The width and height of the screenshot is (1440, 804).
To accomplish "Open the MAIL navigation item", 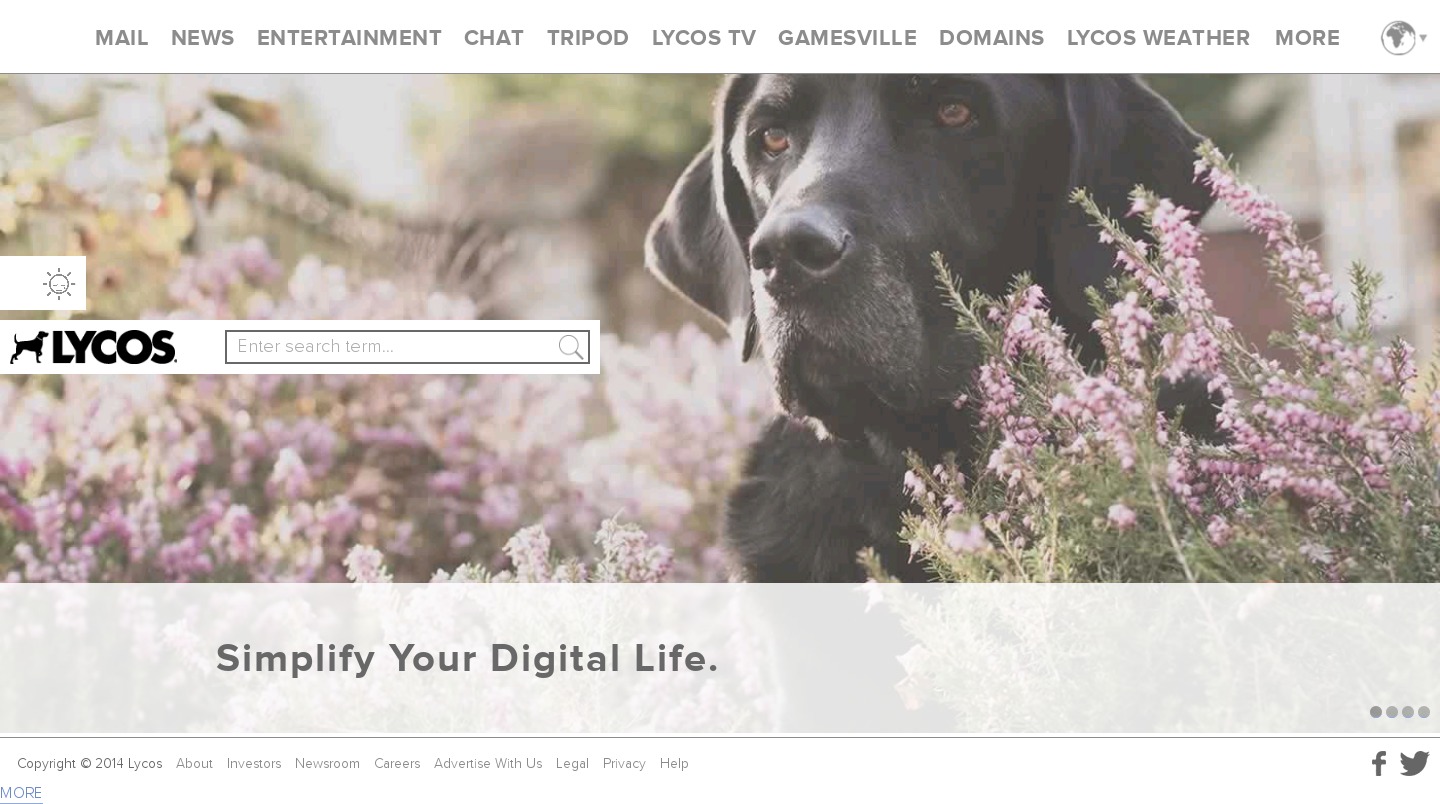I will [122, 38].
